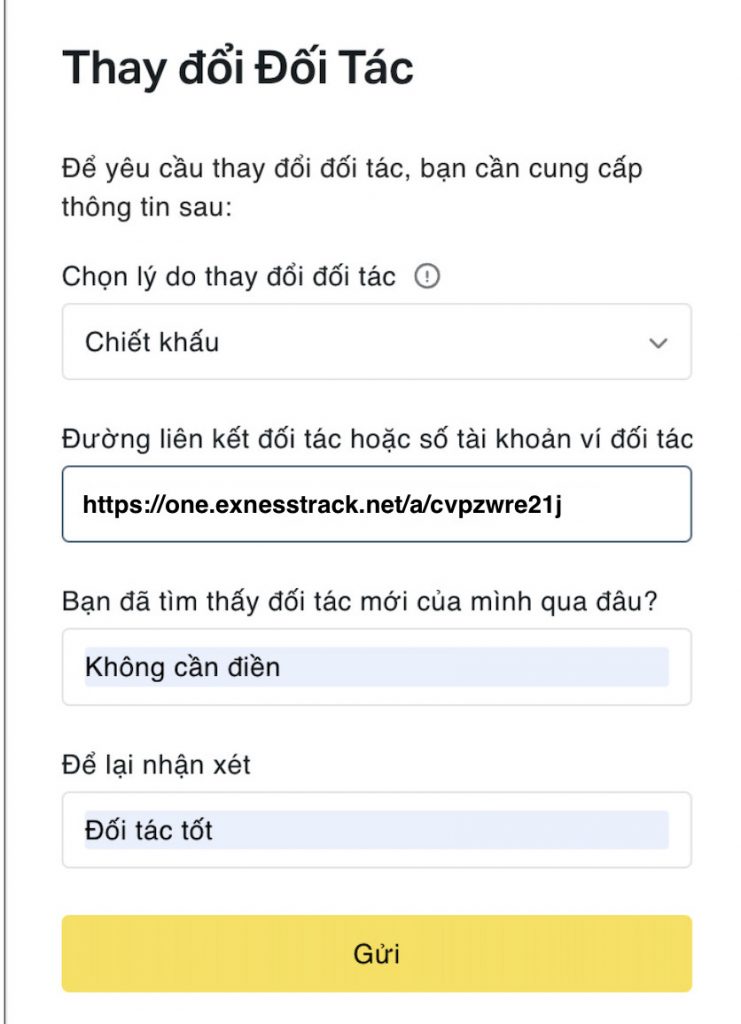Focus the Không cần điền input field
The width and height of the screenshot is (741, 1024).
(x=377, y=667)
